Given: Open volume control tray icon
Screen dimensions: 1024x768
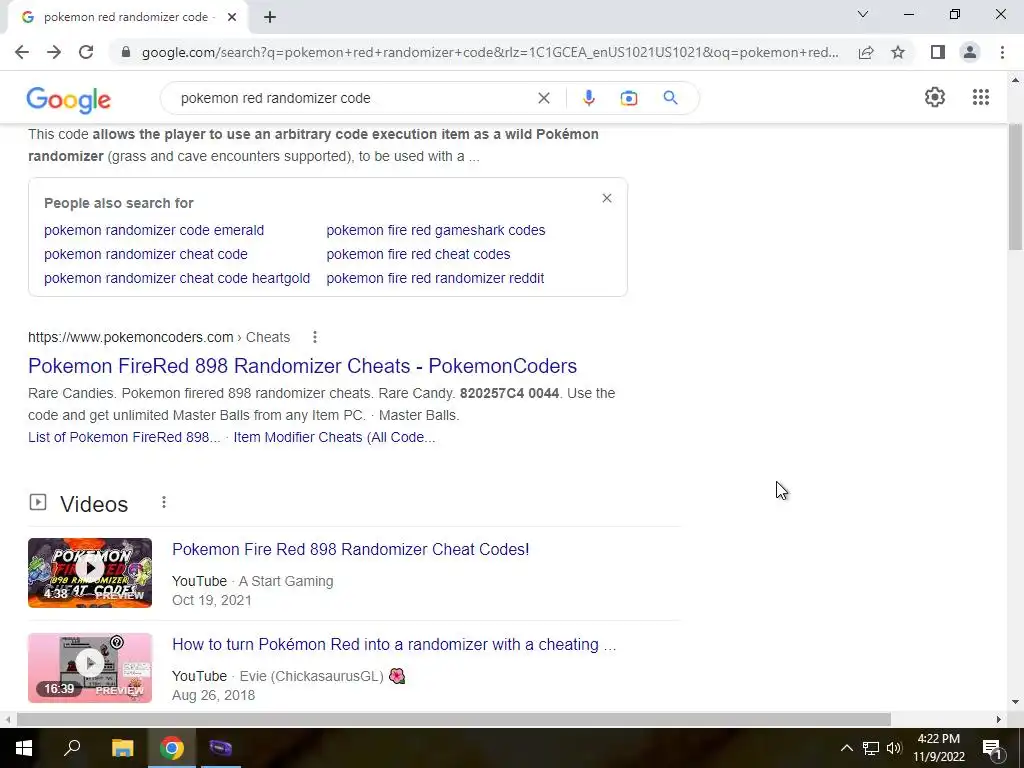Looking at the screenshot, I should pyautogui.click(x=894, y=748).
